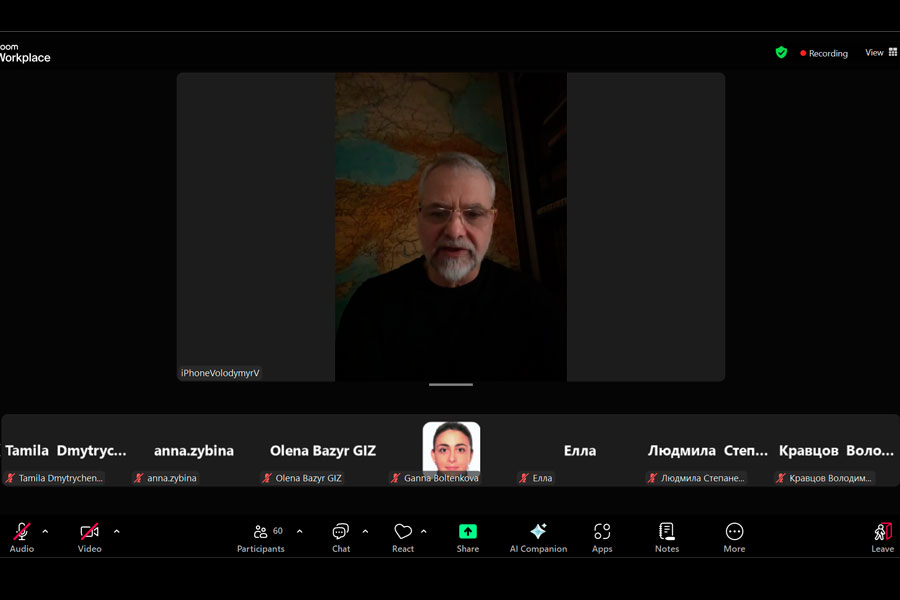The image size is (900, 600).
Task: Expand the Chat options arrow
Action: [365, 532]
